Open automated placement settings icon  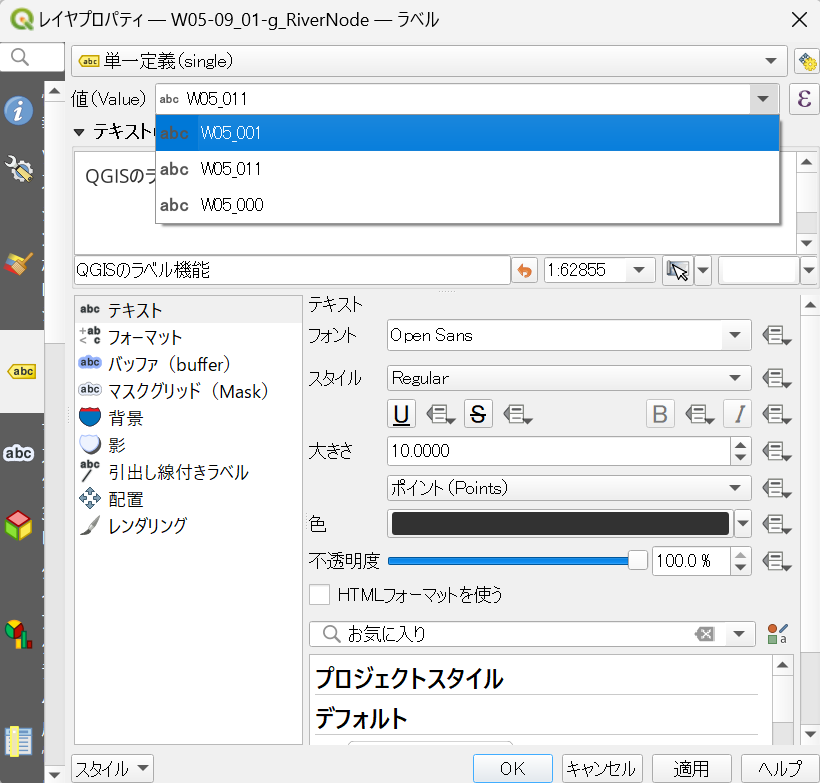pos(807,62)
